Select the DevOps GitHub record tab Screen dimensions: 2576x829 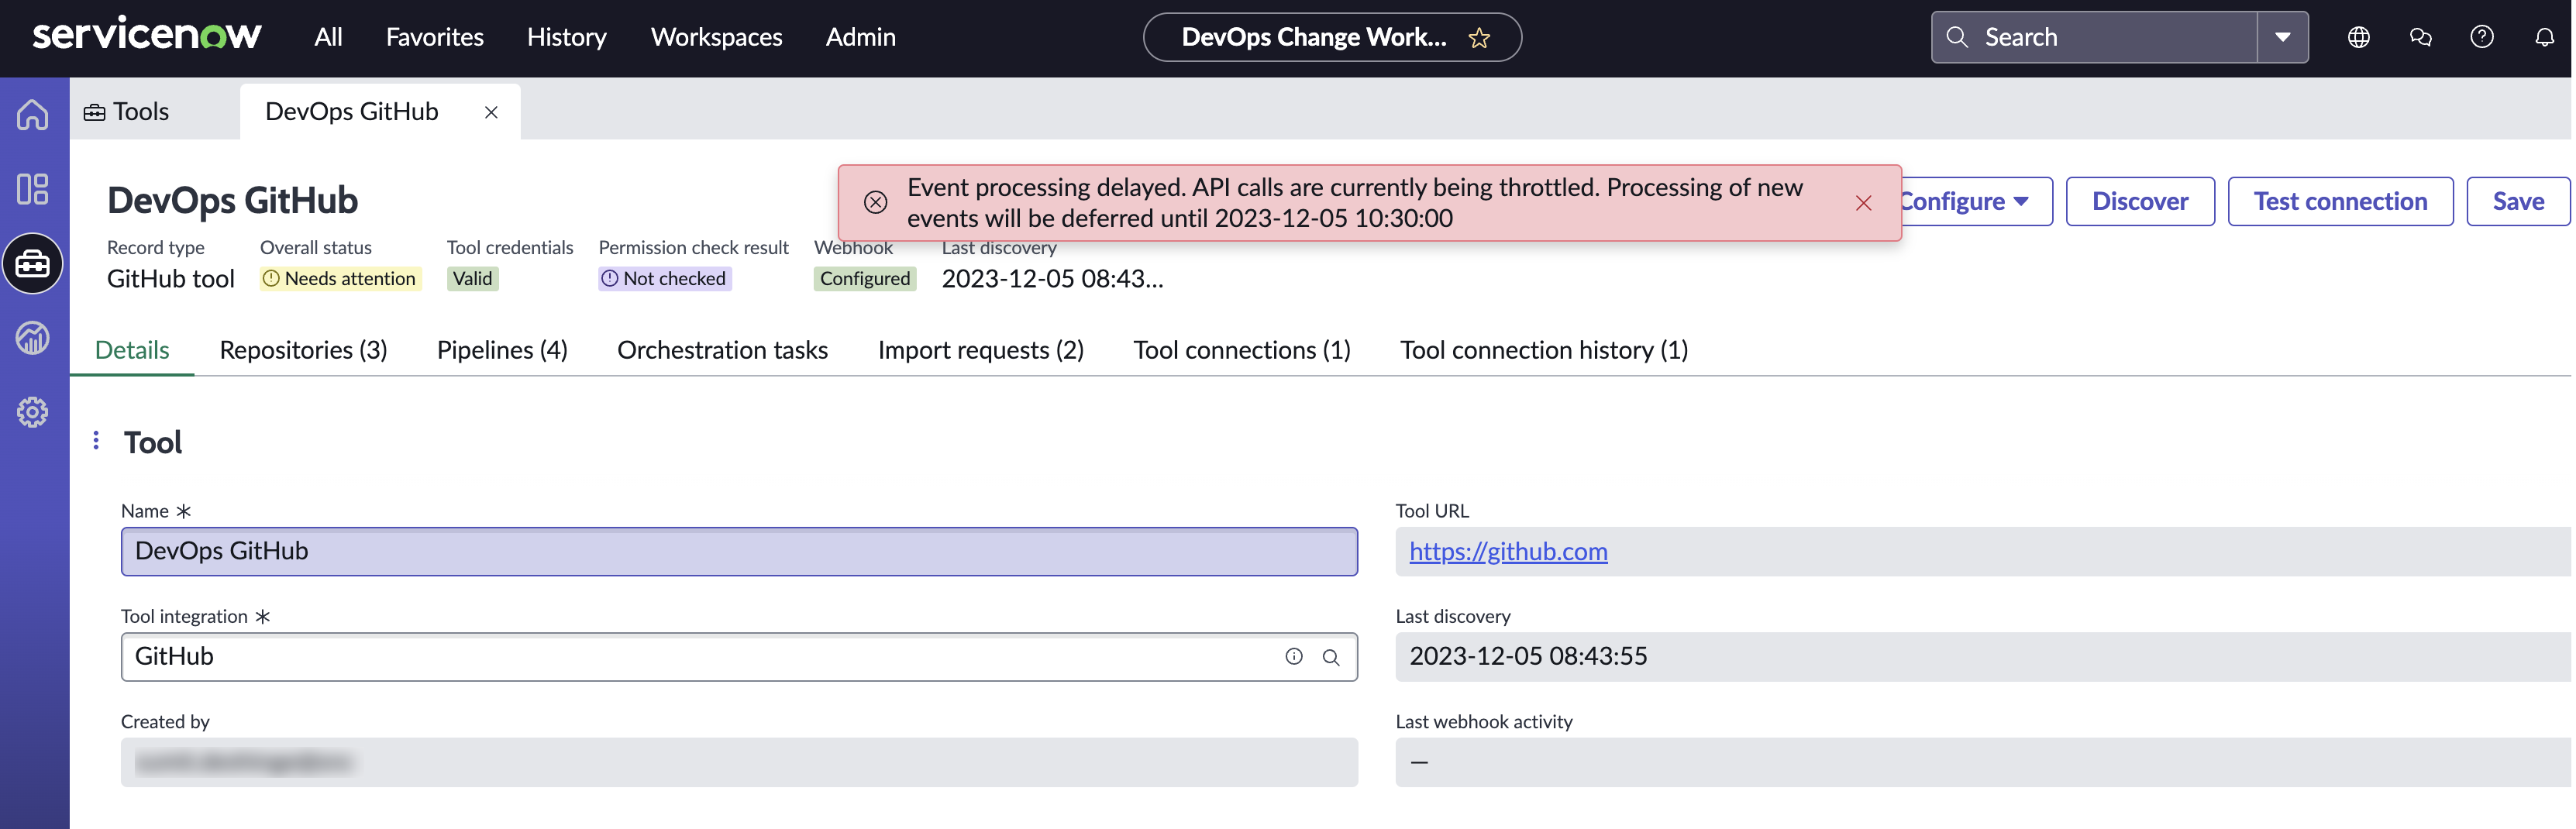tap(352, 112)
